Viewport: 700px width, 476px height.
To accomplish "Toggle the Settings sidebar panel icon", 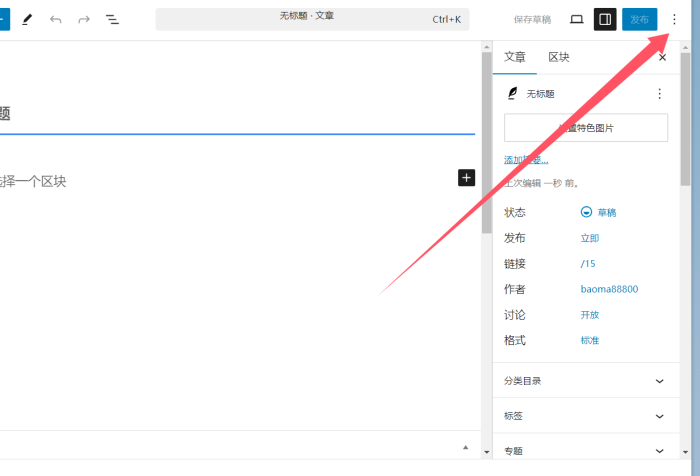I will tap(605, 19).
